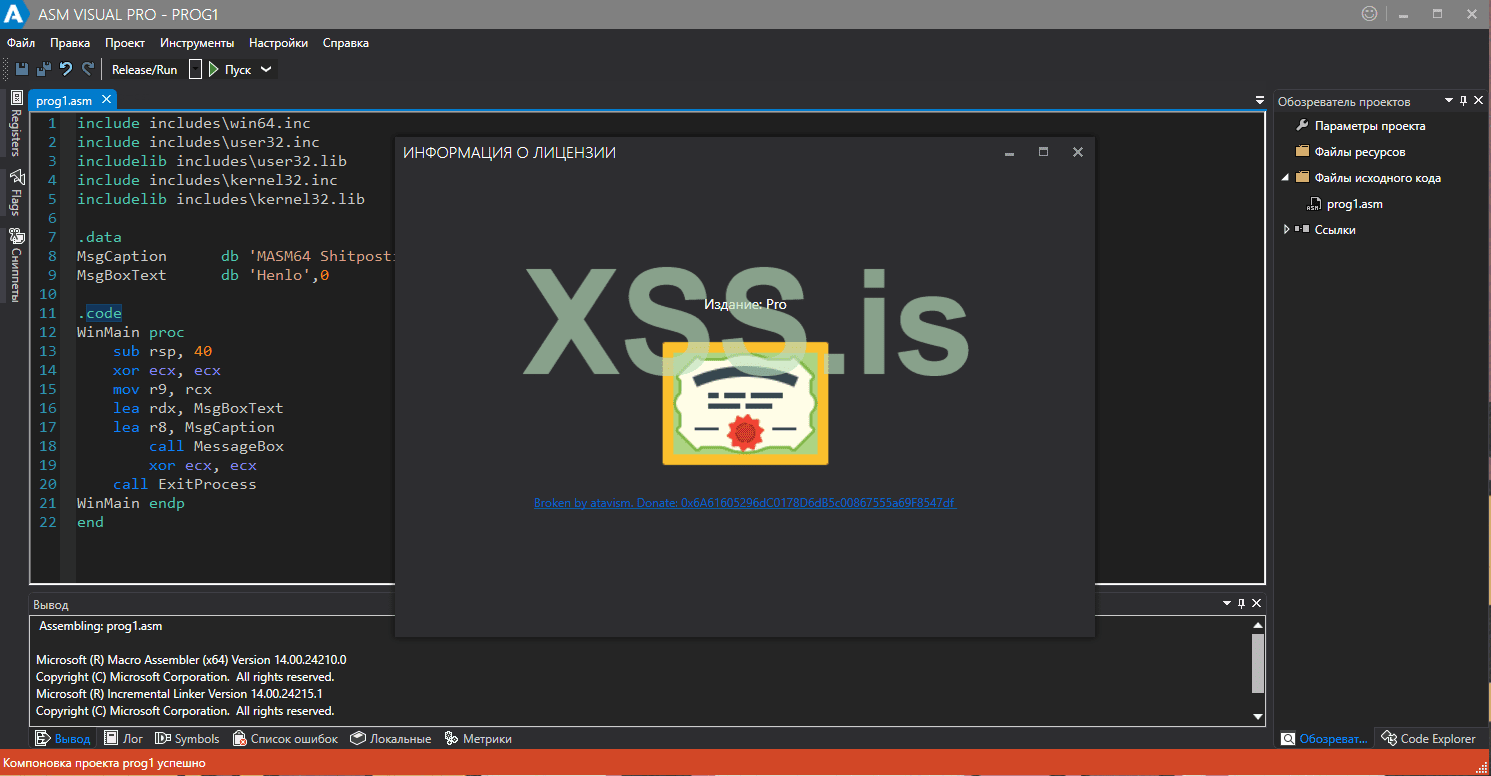Click the ASM Visual Pro logo icon

pyautogui.click(x=16, y=15)
